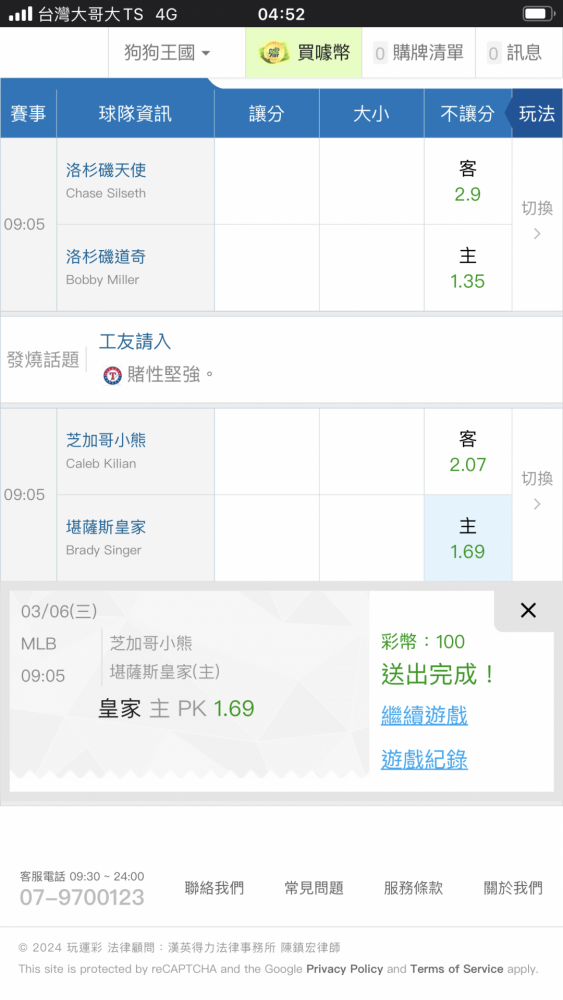The width and height of the screenshot is (563, 1000).
Task: Click the 洛杉磯道奇 team name
Action: (106, 257)
